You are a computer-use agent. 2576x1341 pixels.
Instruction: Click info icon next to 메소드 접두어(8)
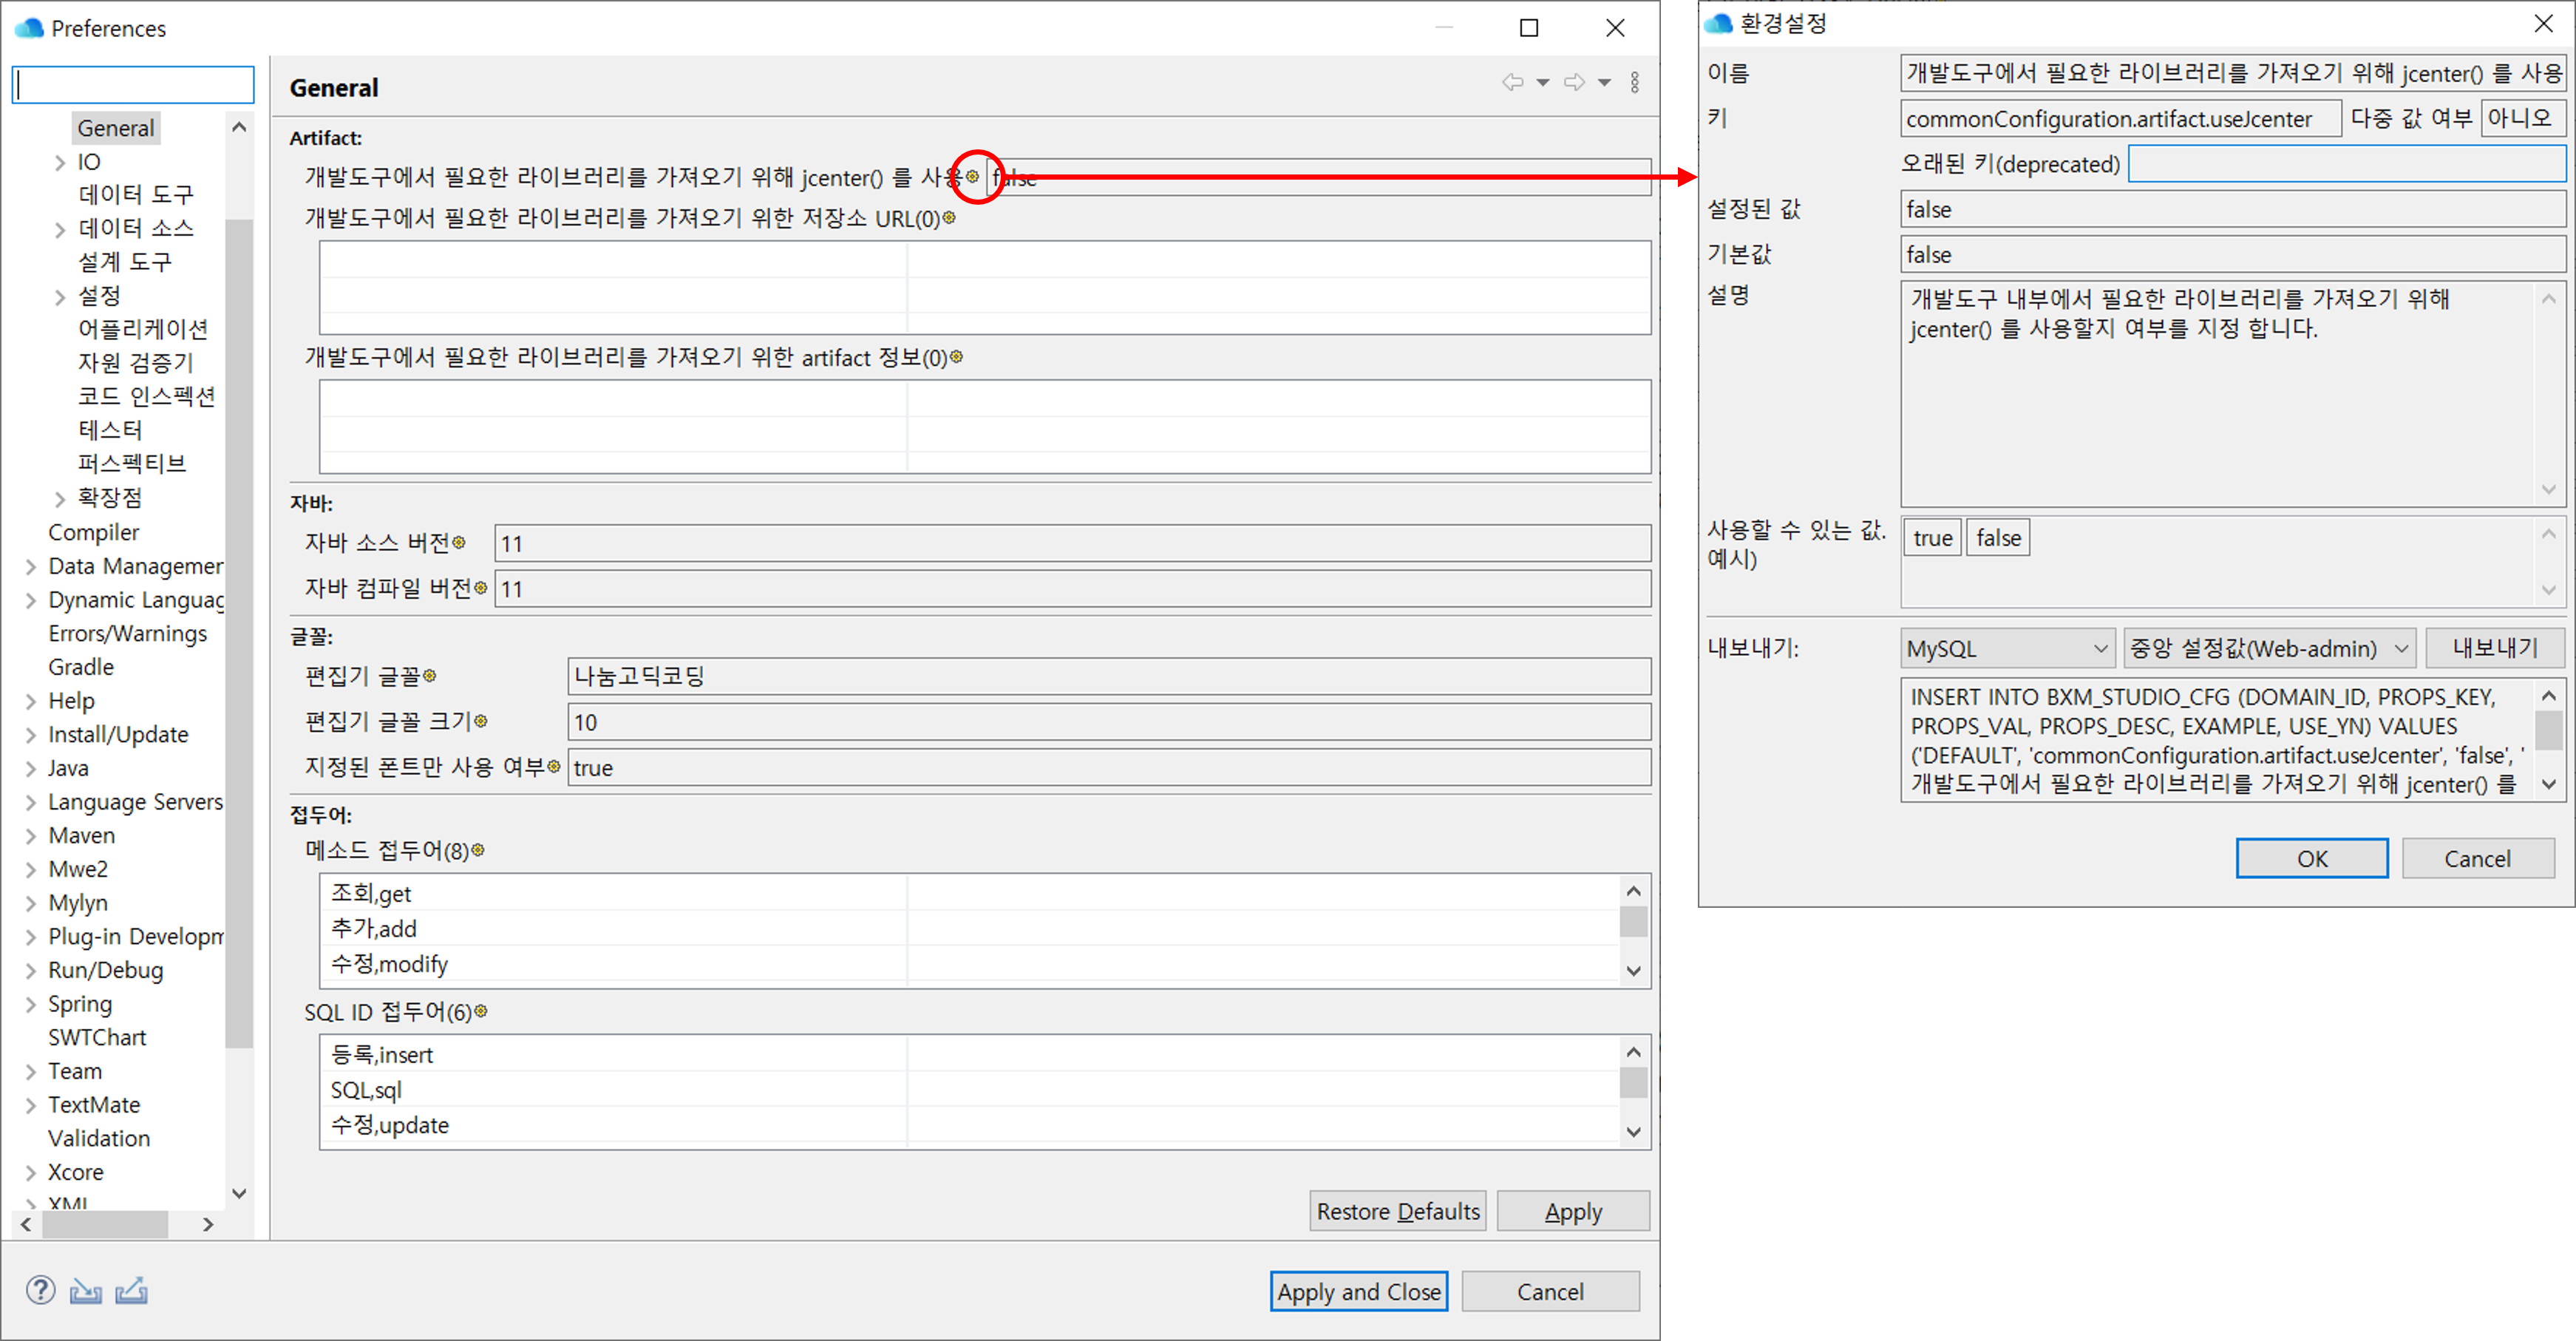click(x=478, y=850)
